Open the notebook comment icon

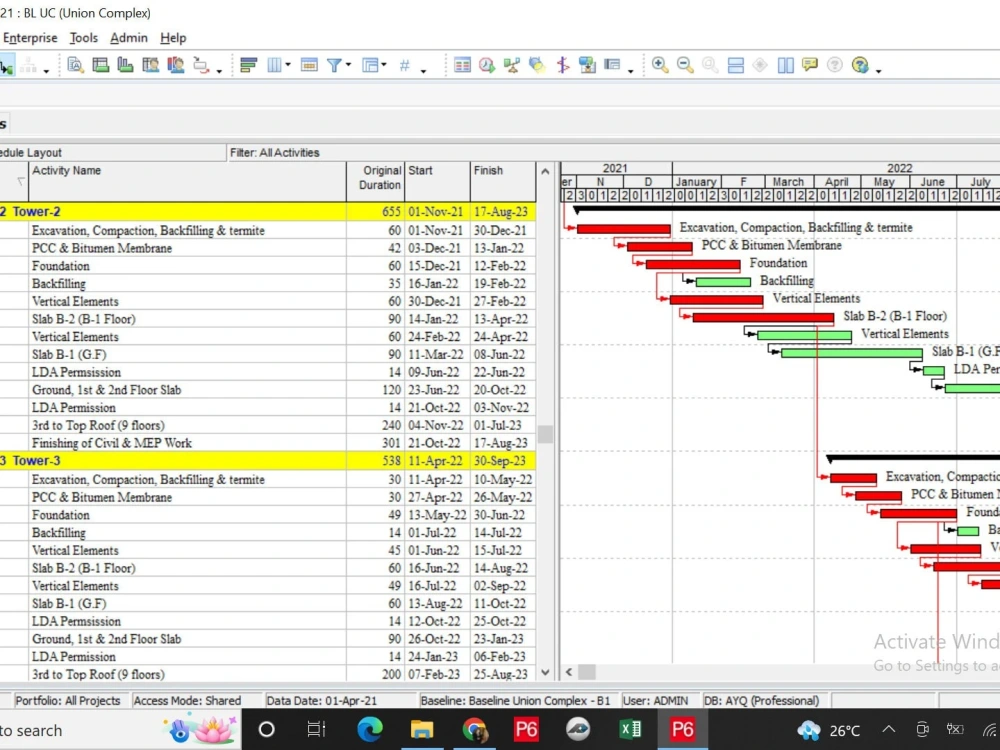pos(810,64)
